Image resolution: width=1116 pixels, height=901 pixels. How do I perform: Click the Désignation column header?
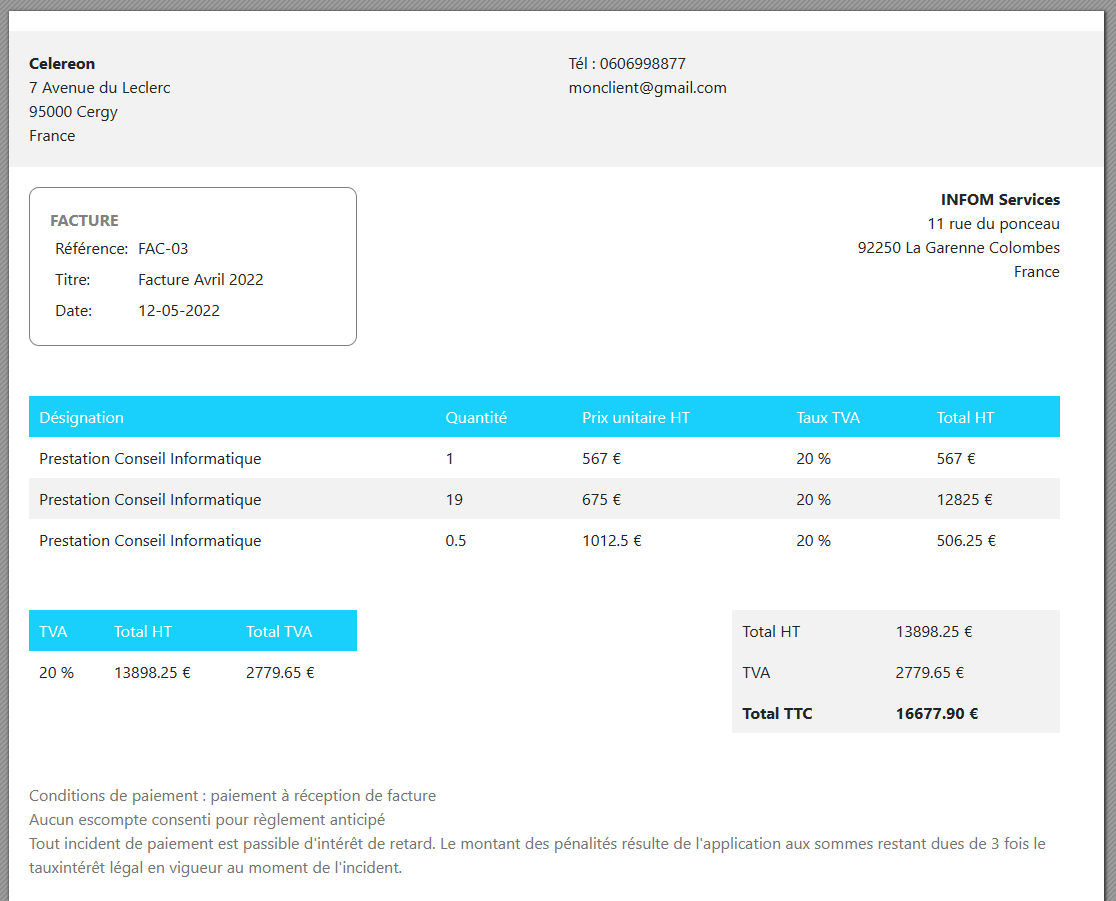[x=82, y=418]
